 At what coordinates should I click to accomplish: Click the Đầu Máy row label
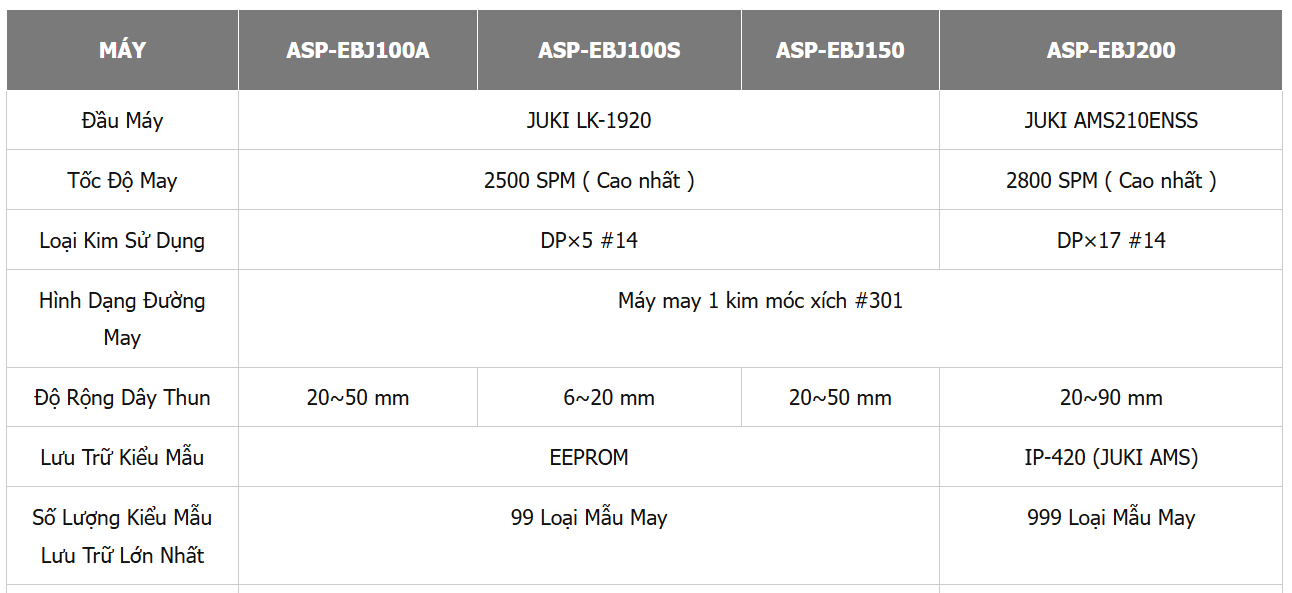[122, 120]
